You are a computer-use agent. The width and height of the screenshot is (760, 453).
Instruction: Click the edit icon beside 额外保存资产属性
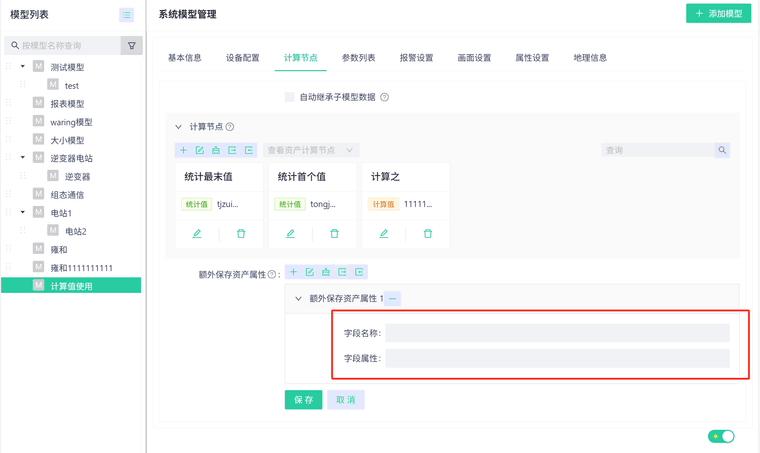pyautogui.click(x=310, y=272)
